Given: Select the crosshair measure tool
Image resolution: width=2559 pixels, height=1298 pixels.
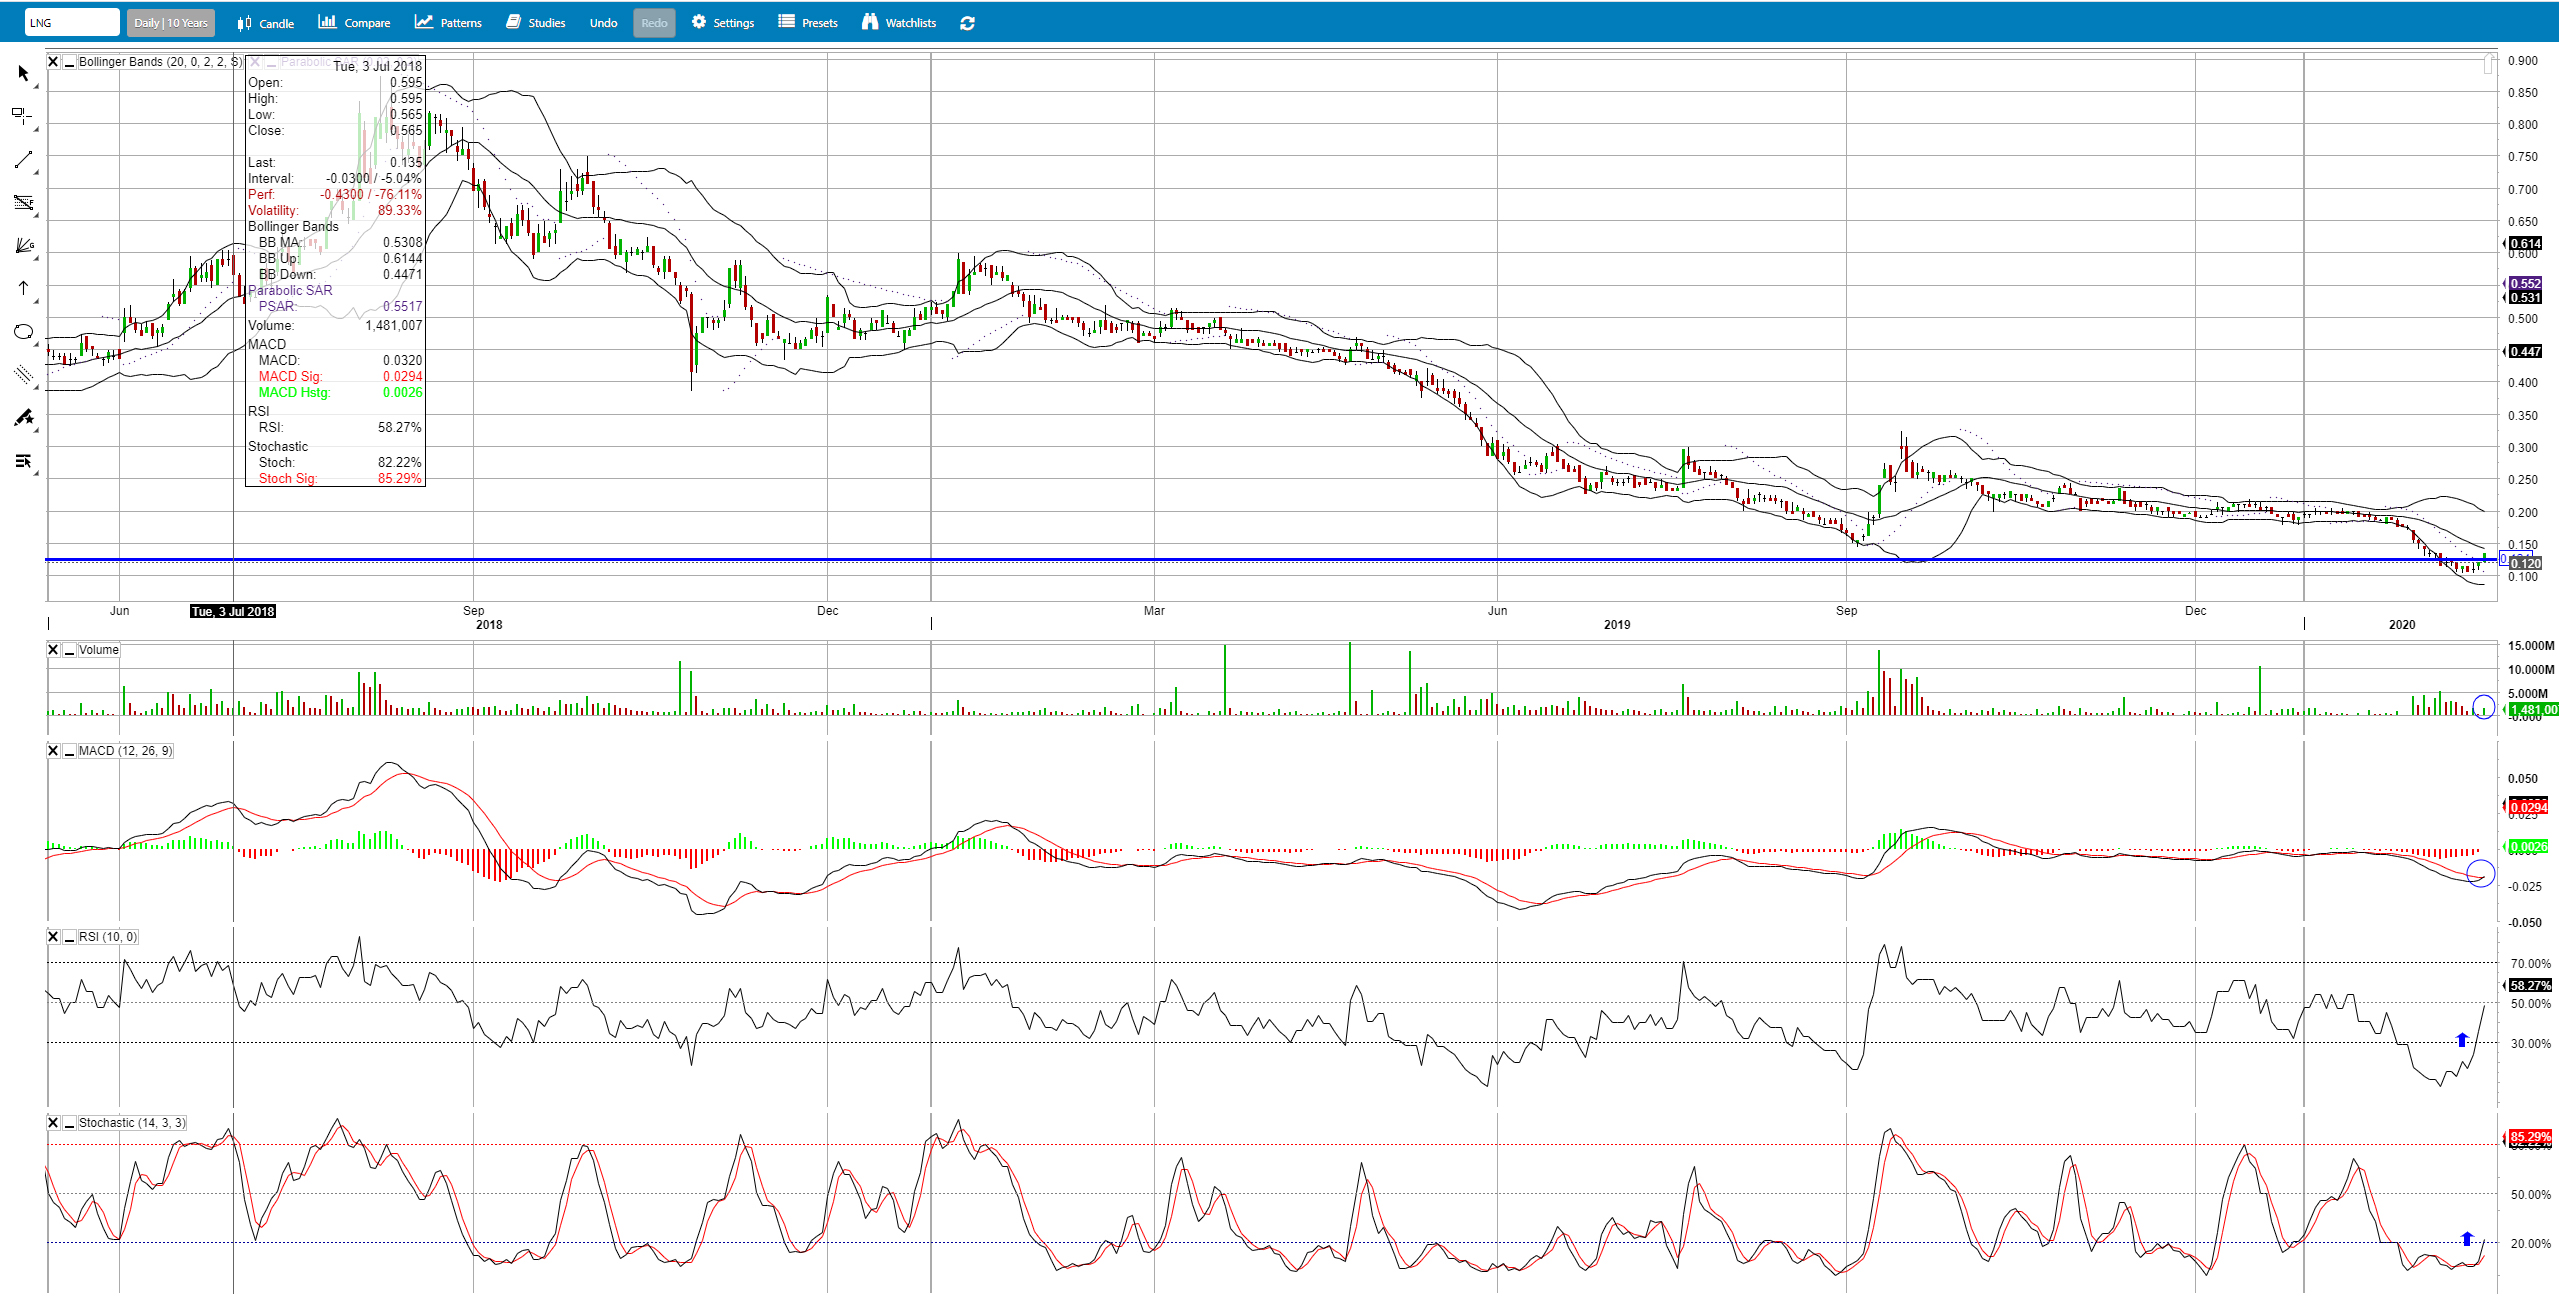Looking at the screenshot, I should pos(24,117).
